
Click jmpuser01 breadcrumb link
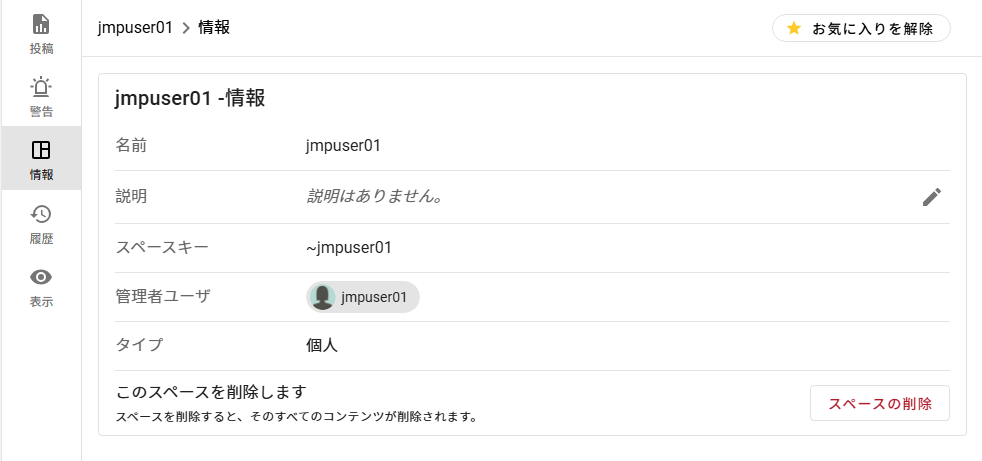tap(136, 28)
